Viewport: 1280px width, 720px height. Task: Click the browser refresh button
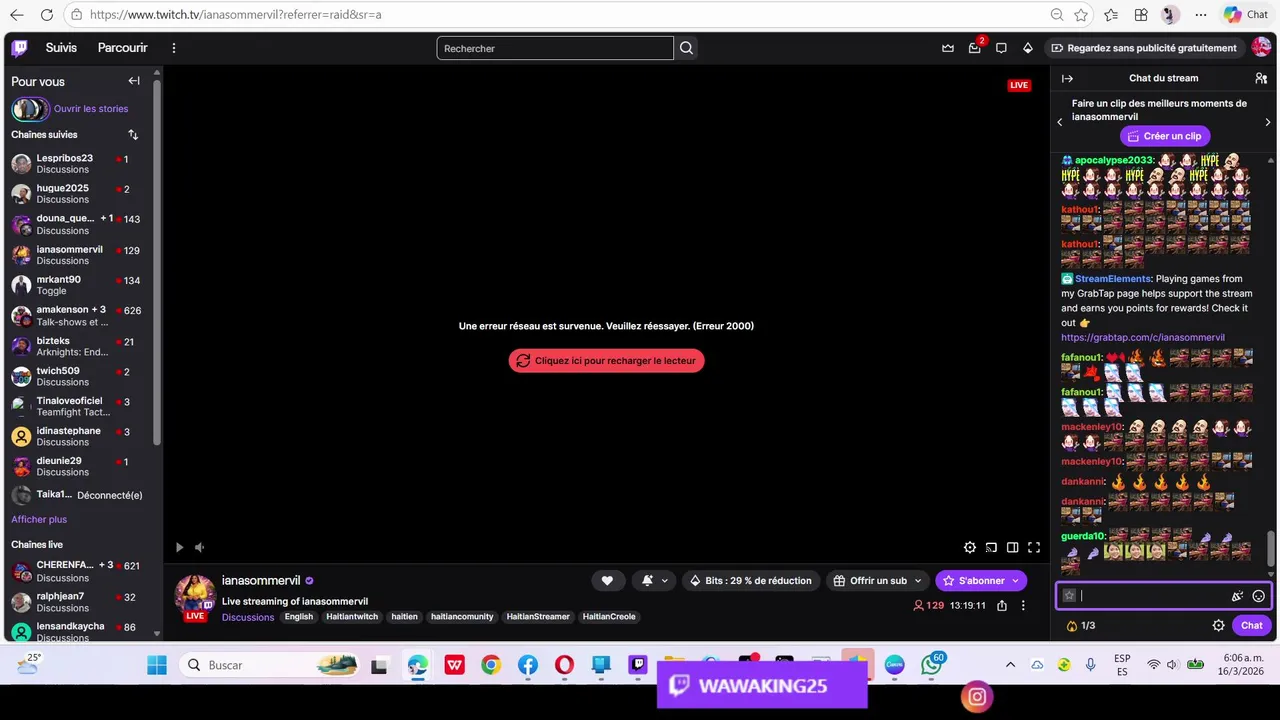(x=46, y=15)
